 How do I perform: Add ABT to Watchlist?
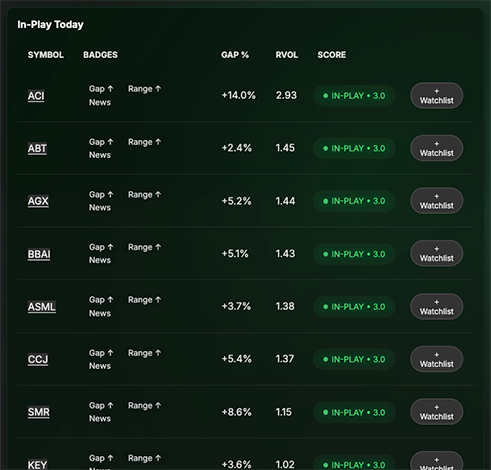436,148
